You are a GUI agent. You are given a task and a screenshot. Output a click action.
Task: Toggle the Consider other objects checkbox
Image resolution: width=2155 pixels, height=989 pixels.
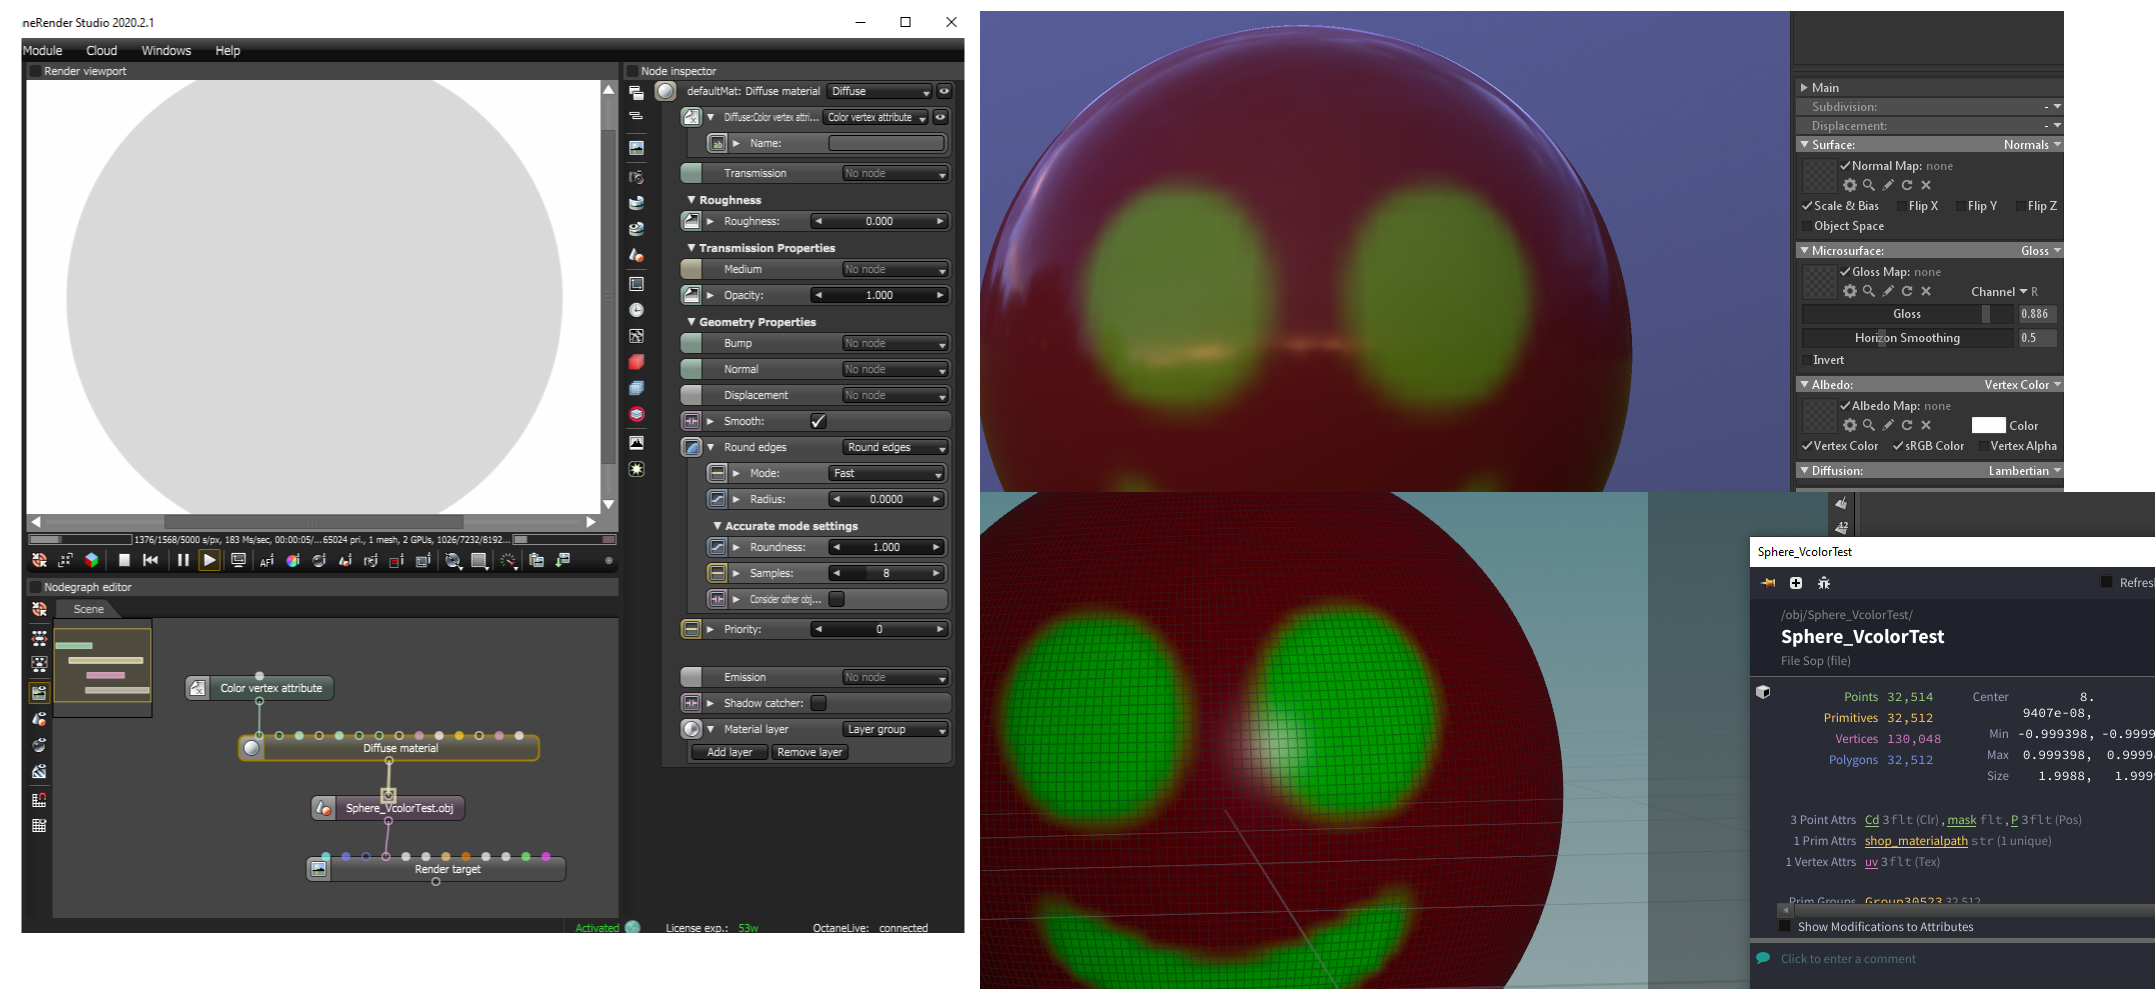click(x=836, y=599)
